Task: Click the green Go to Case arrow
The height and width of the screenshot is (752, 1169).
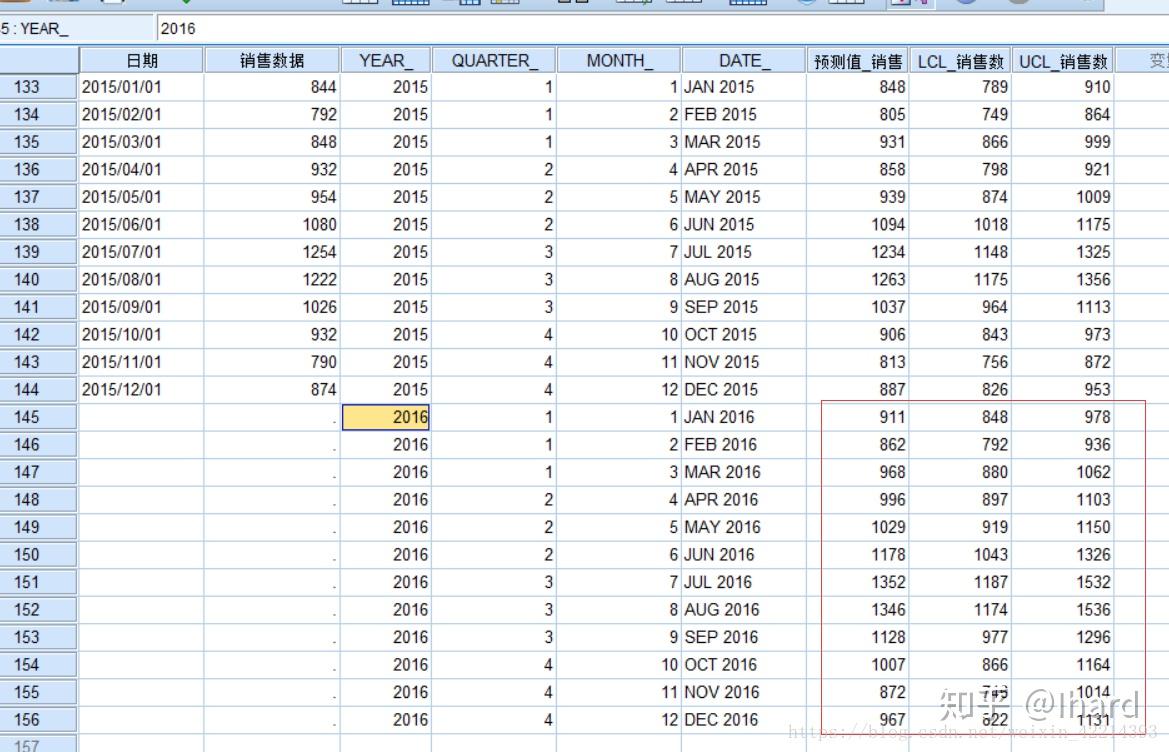Action: (x=187, y=5)
